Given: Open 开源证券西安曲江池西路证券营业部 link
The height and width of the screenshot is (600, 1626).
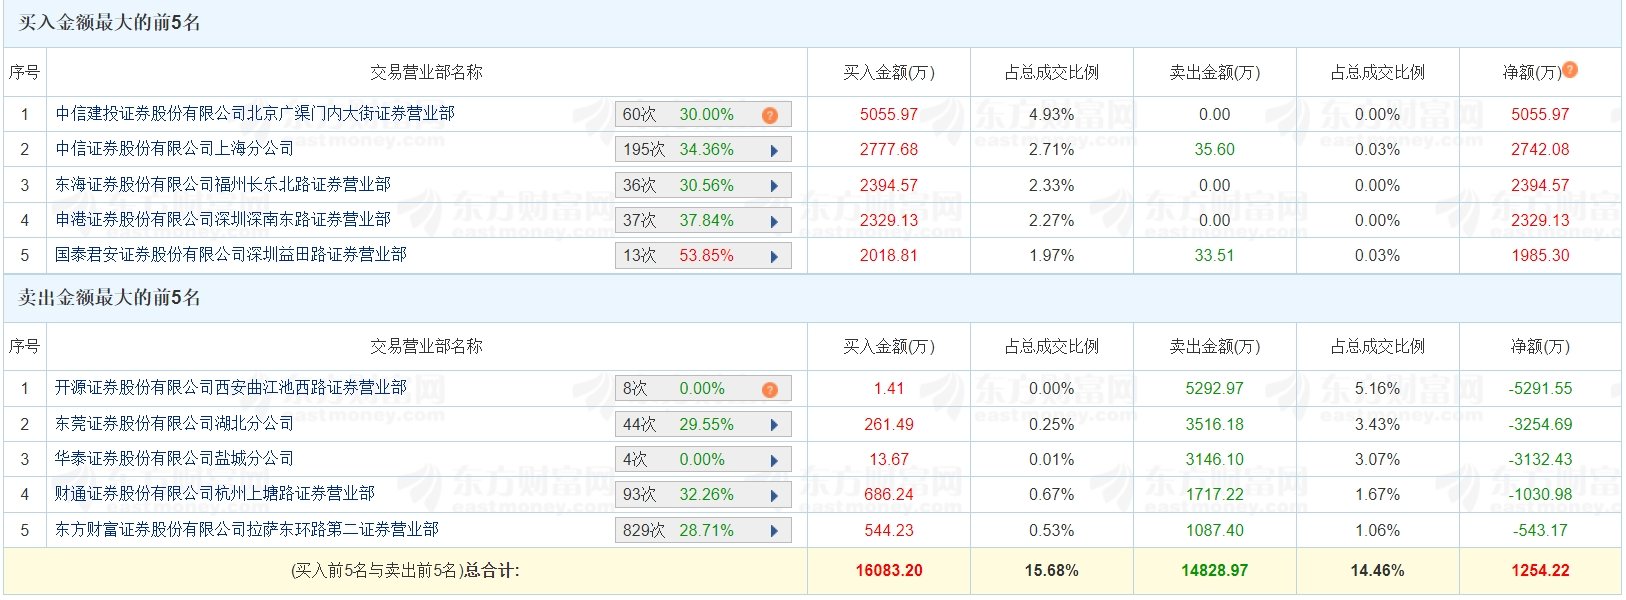Looking at the screenshot, I should coord(231,388).
